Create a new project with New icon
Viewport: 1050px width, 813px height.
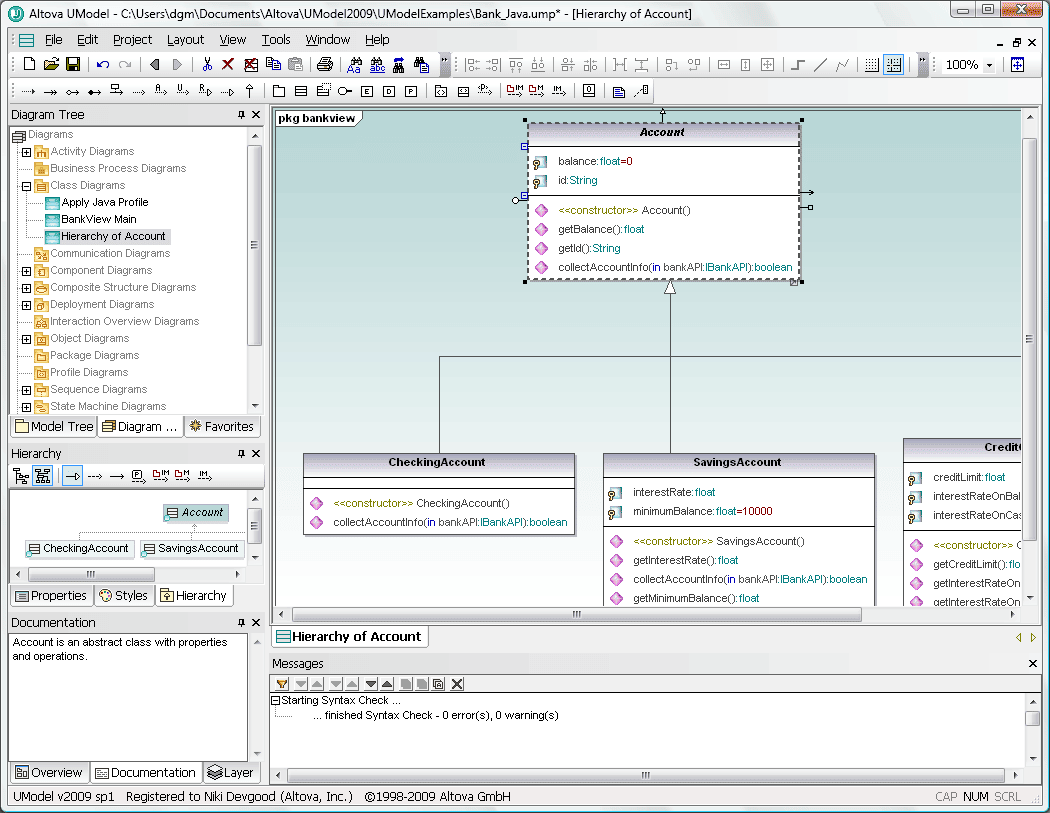29,64
